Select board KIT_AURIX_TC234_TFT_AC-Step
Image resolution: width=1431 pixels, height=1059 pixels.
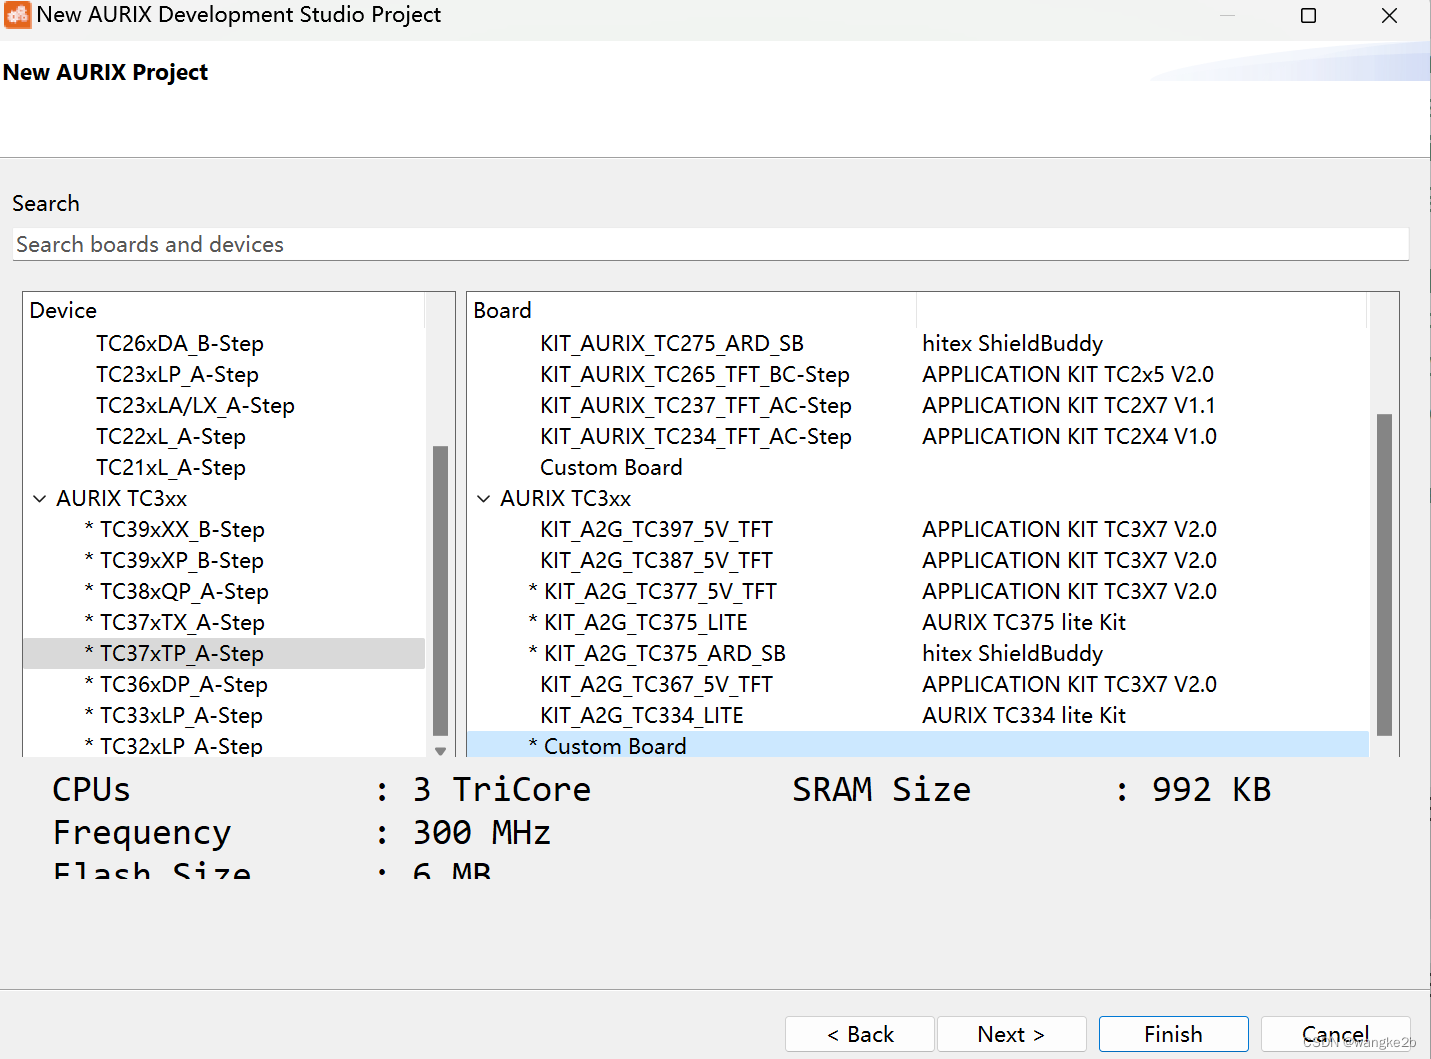(696, 436)
